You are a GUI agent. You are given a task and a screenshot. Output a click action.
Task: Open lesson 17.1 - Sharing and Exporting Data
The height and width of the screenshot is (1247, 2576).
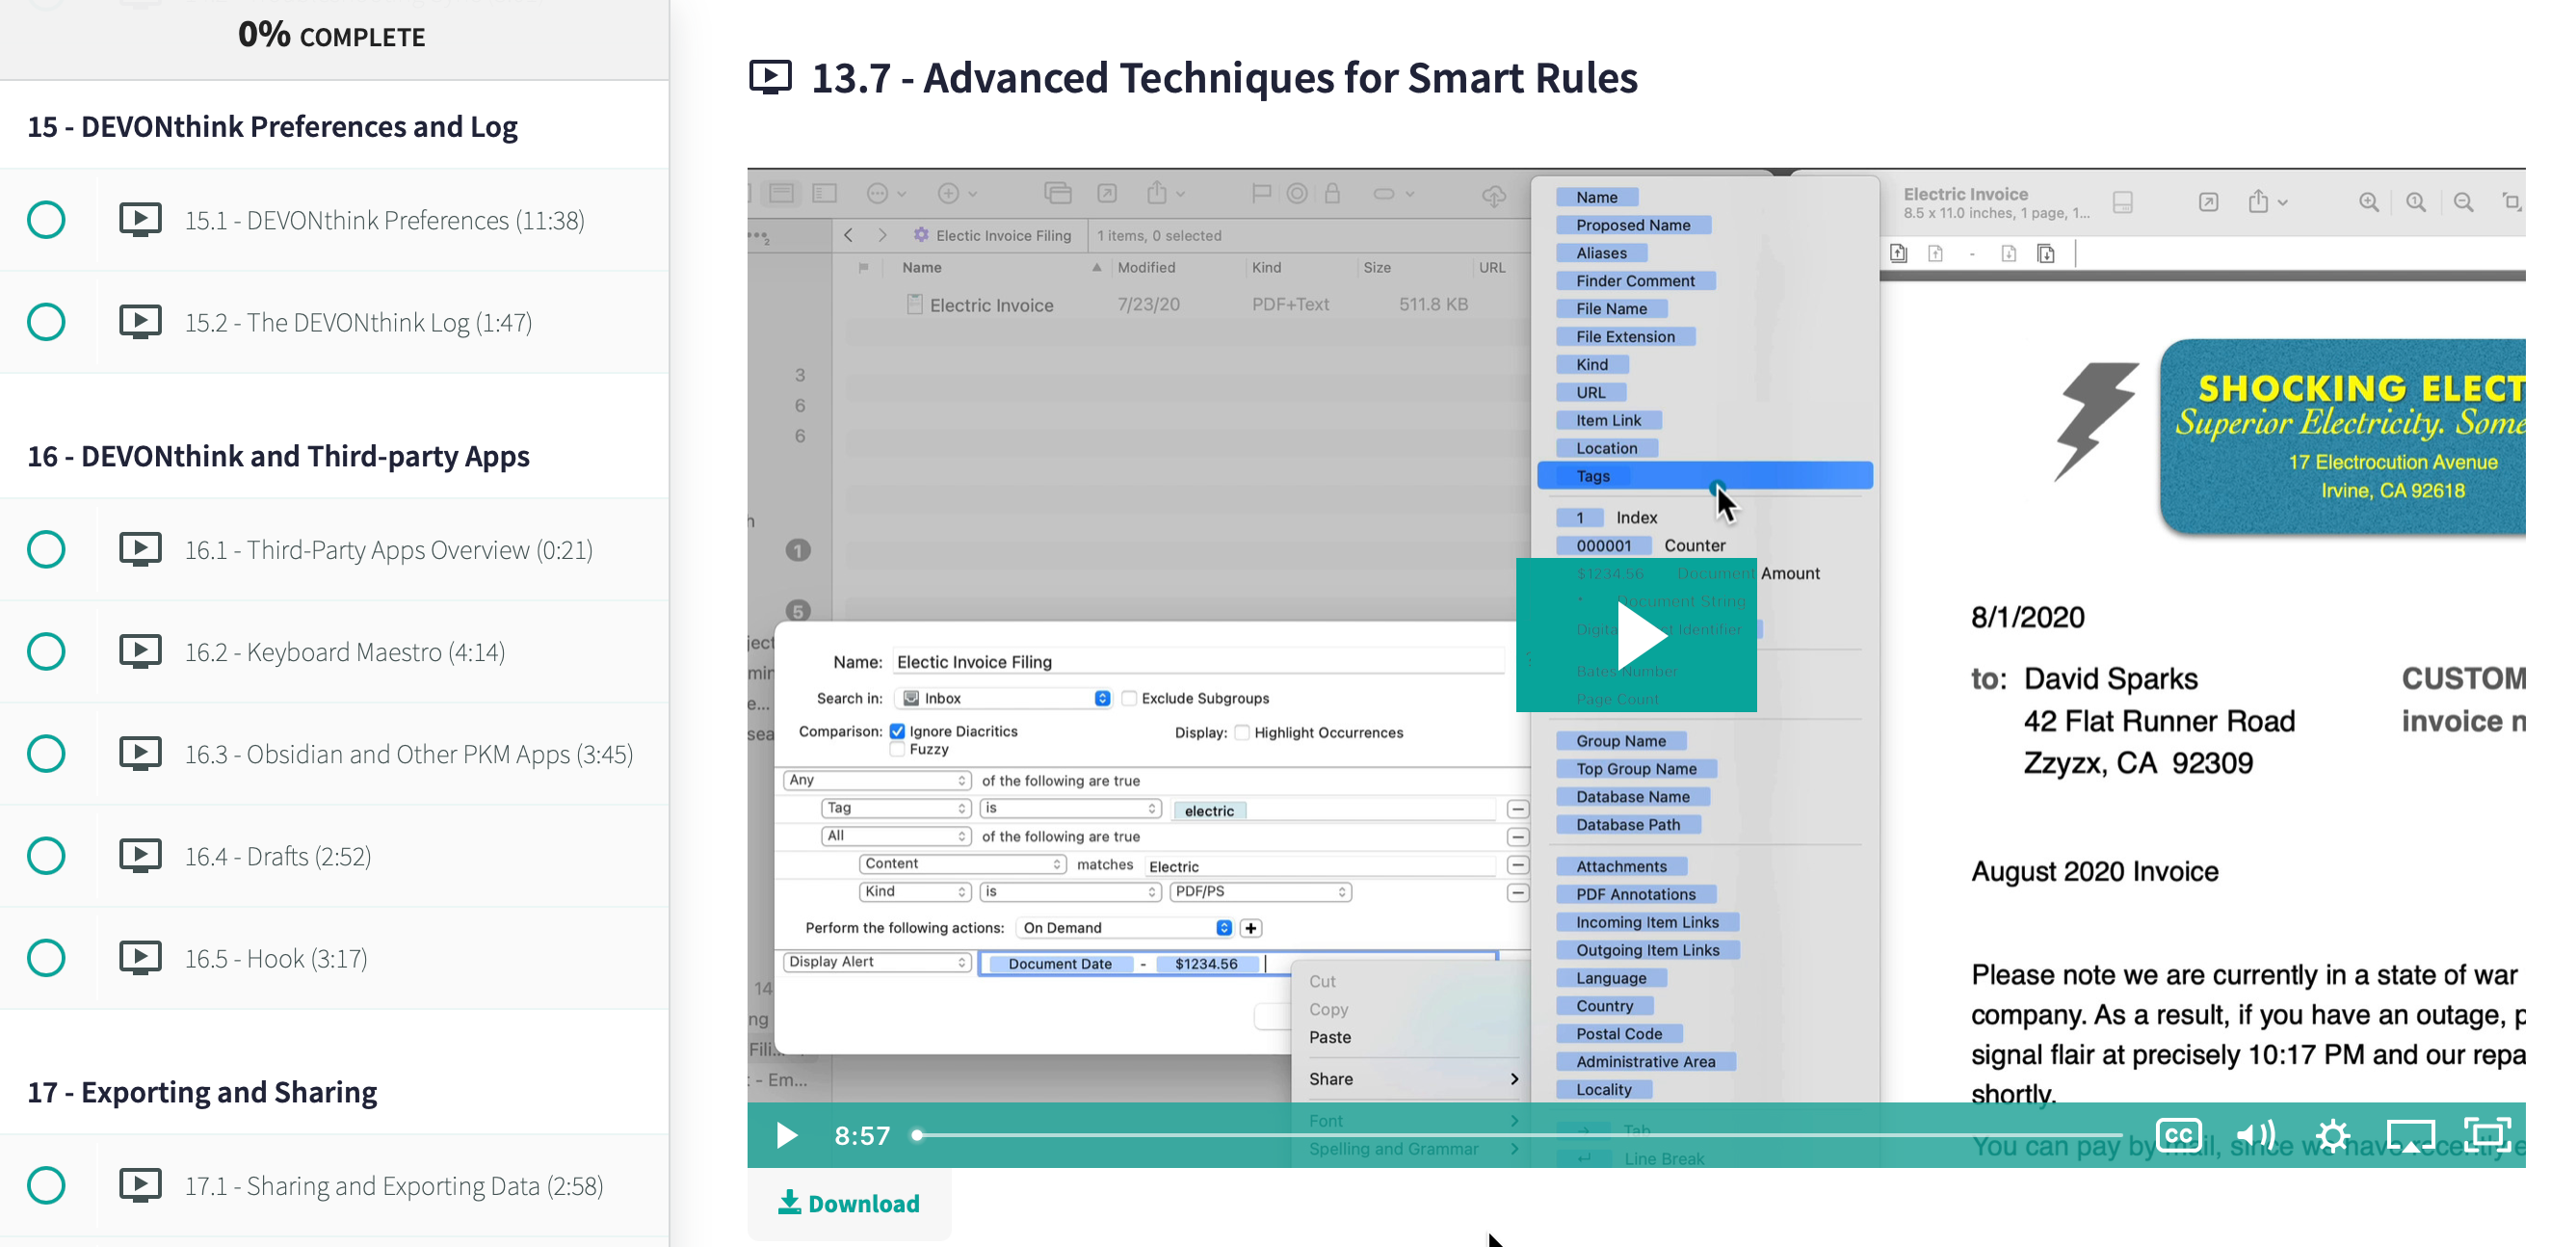(x=393, y=1185)
